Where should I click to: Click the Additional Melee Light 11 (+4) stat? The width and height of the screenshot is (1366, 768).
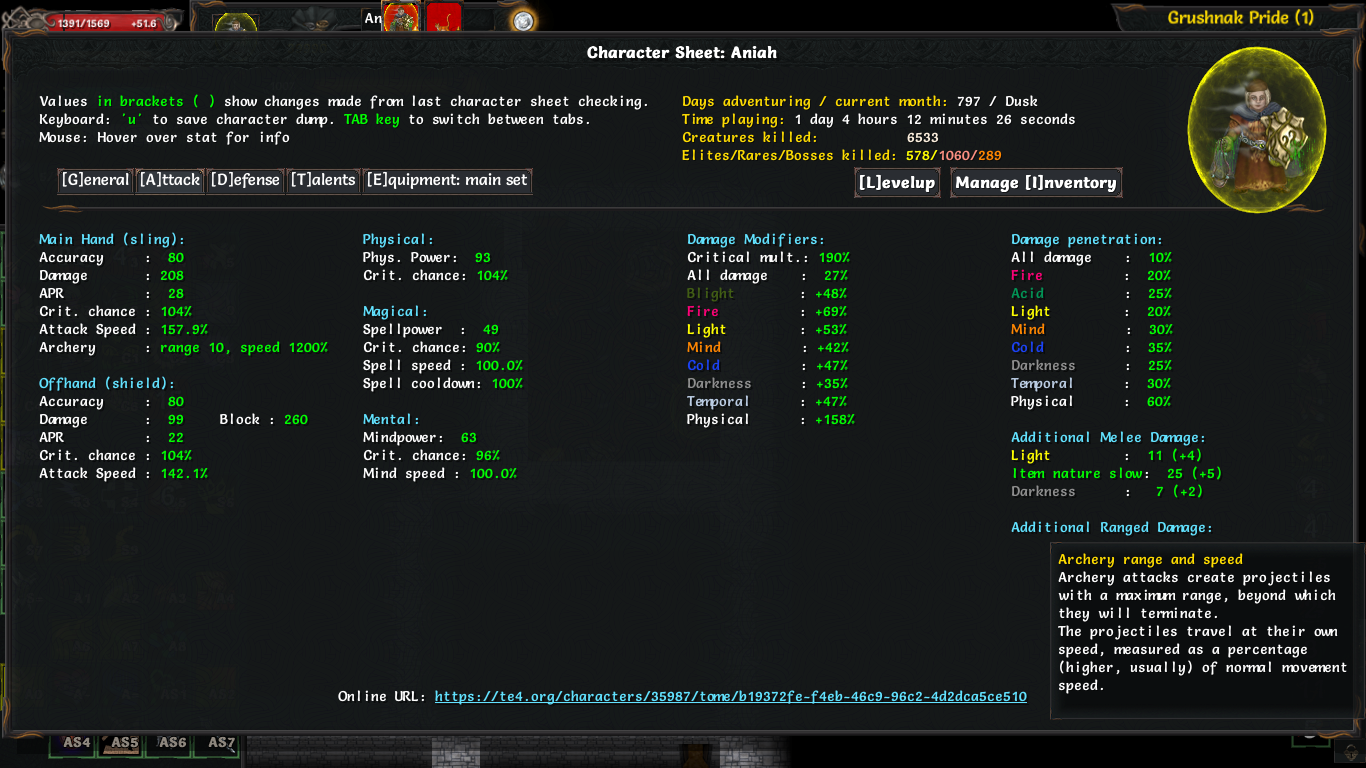(x=1107, y=455)
